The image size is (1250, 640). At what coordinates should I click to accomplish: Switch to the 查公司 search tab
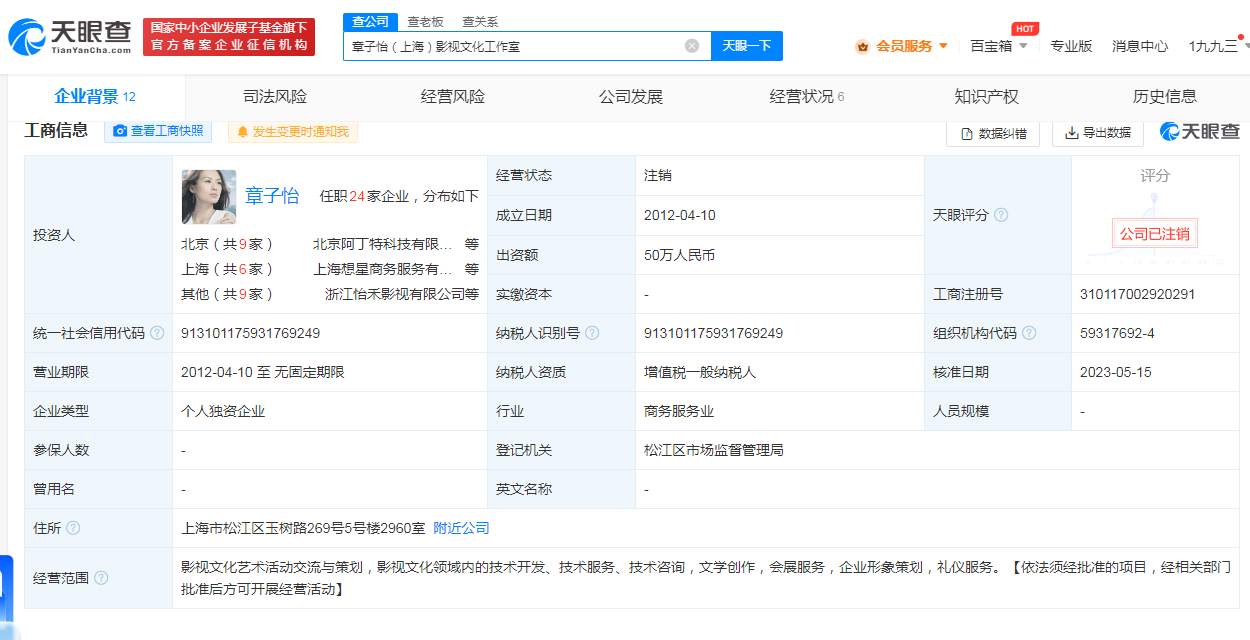click(x=371, y=22)
